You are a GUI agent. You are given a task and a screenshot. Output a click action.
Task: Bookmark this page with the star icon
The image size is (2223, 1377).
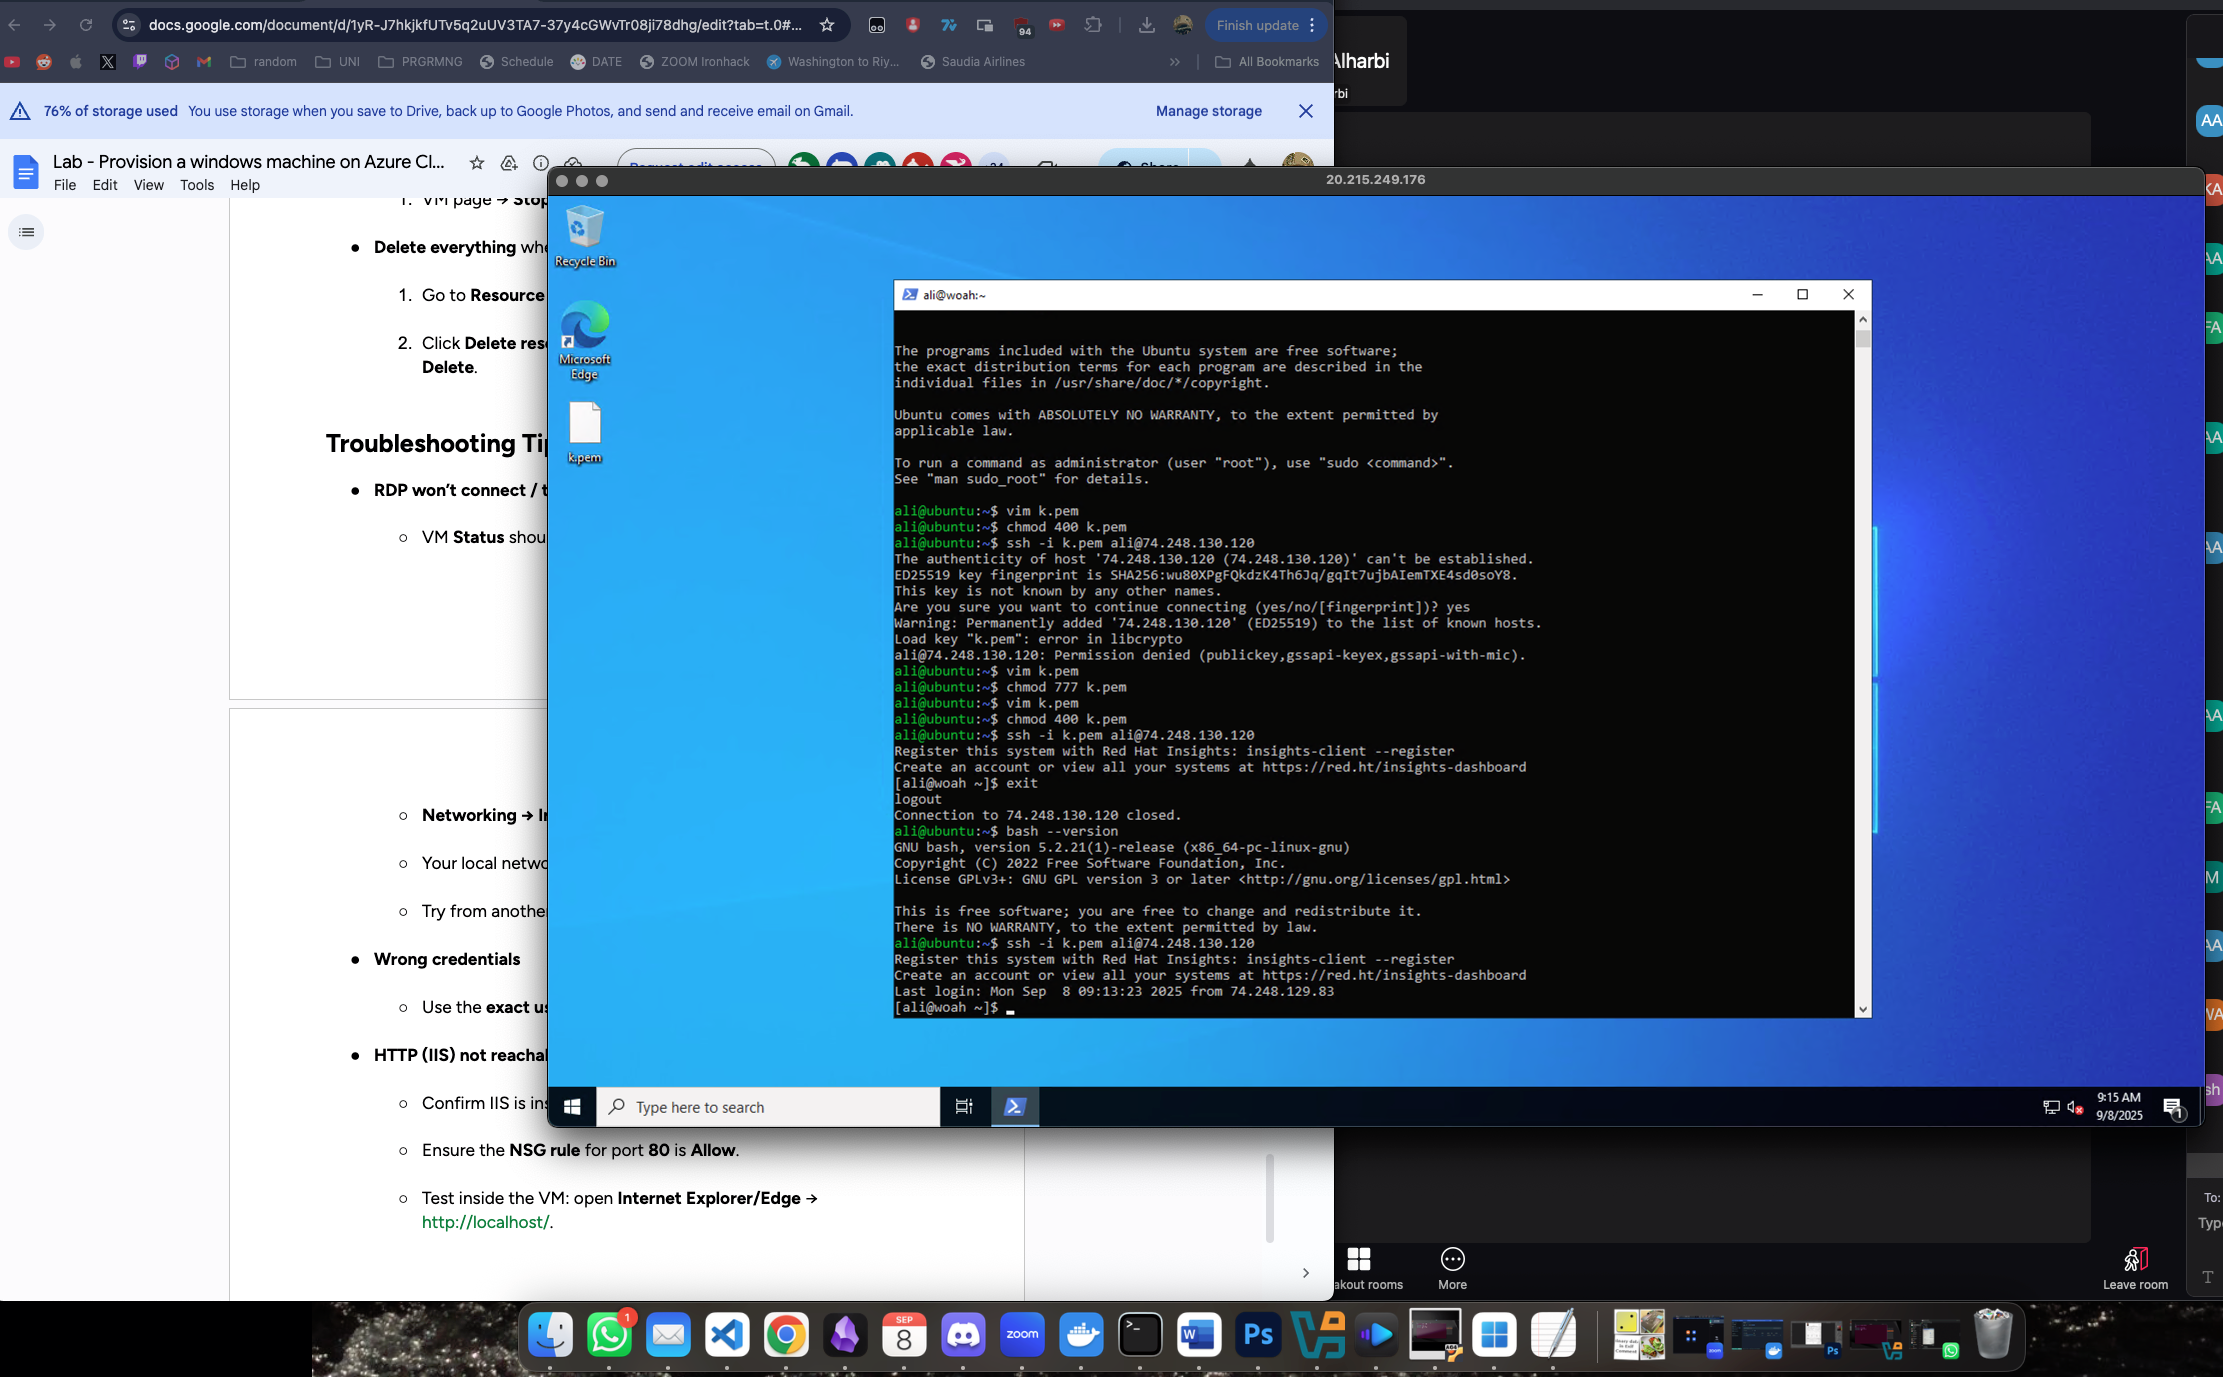click(827, 25)
